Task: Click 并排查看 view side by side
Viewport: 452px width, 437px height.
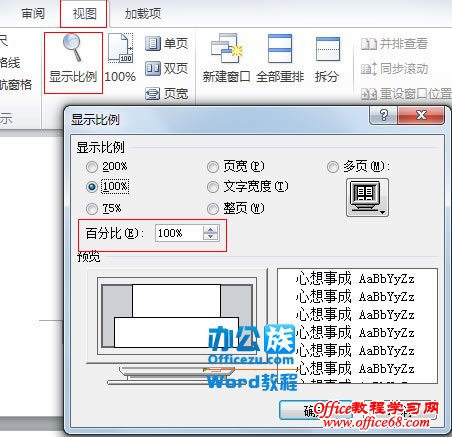Action: point(394,44)
